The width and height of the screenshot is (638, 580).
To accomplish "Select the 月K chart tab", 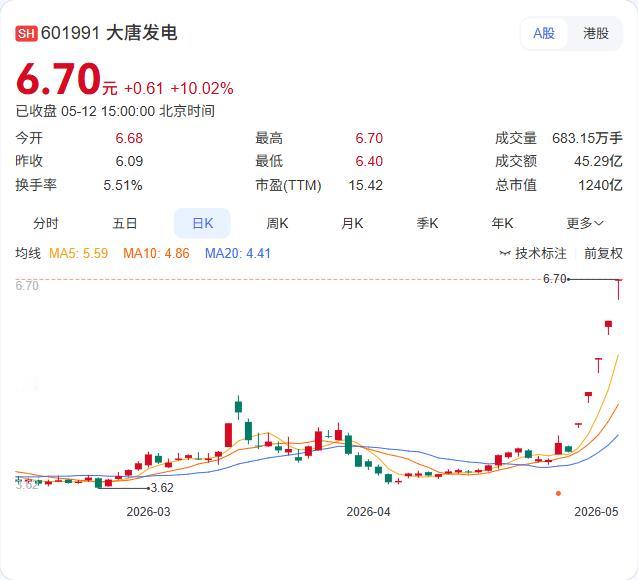I will [x=352, y=223].
